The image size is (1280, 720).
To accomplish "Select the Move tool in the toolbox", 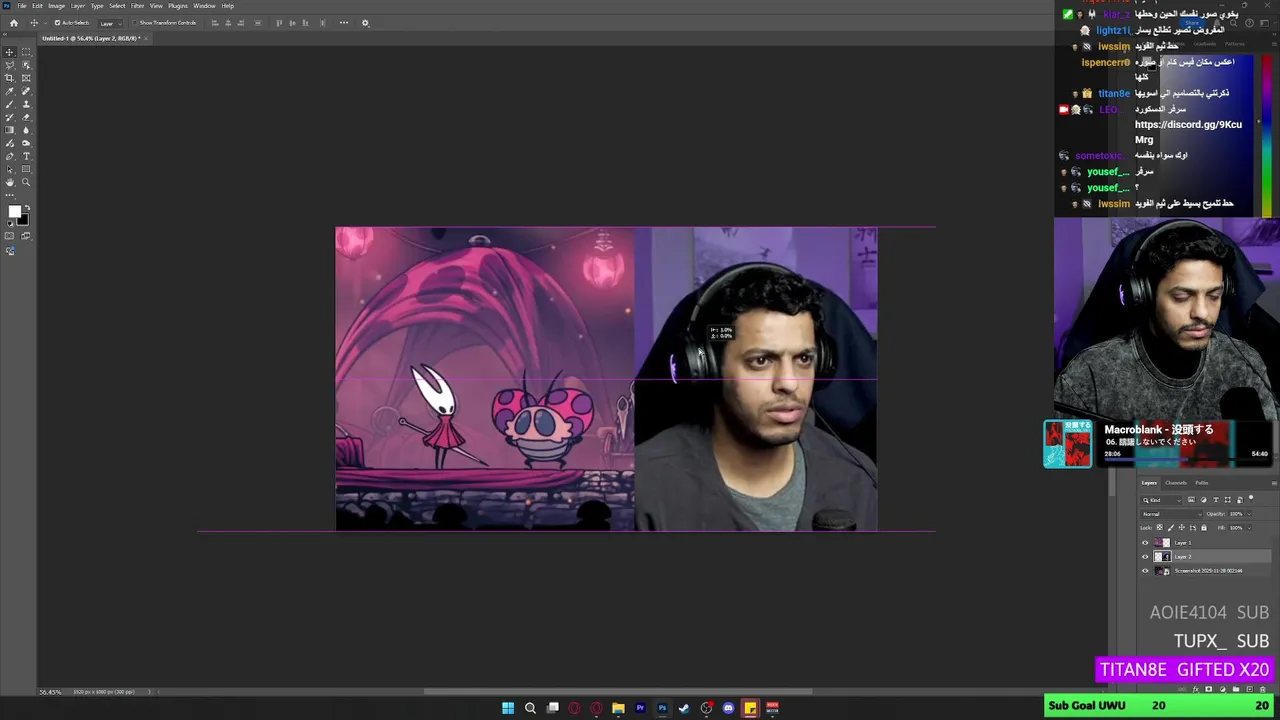I will coord(10,52).
